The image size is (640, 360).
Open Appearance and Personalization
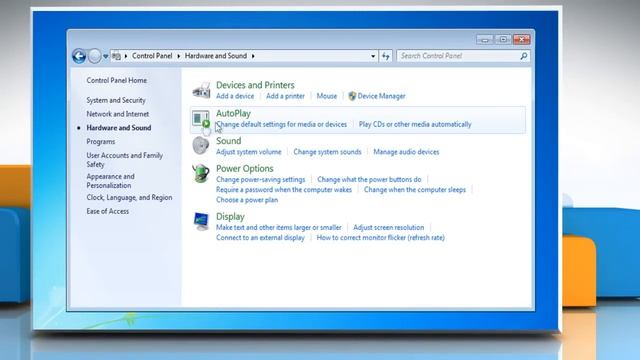[x=111, y=180]
